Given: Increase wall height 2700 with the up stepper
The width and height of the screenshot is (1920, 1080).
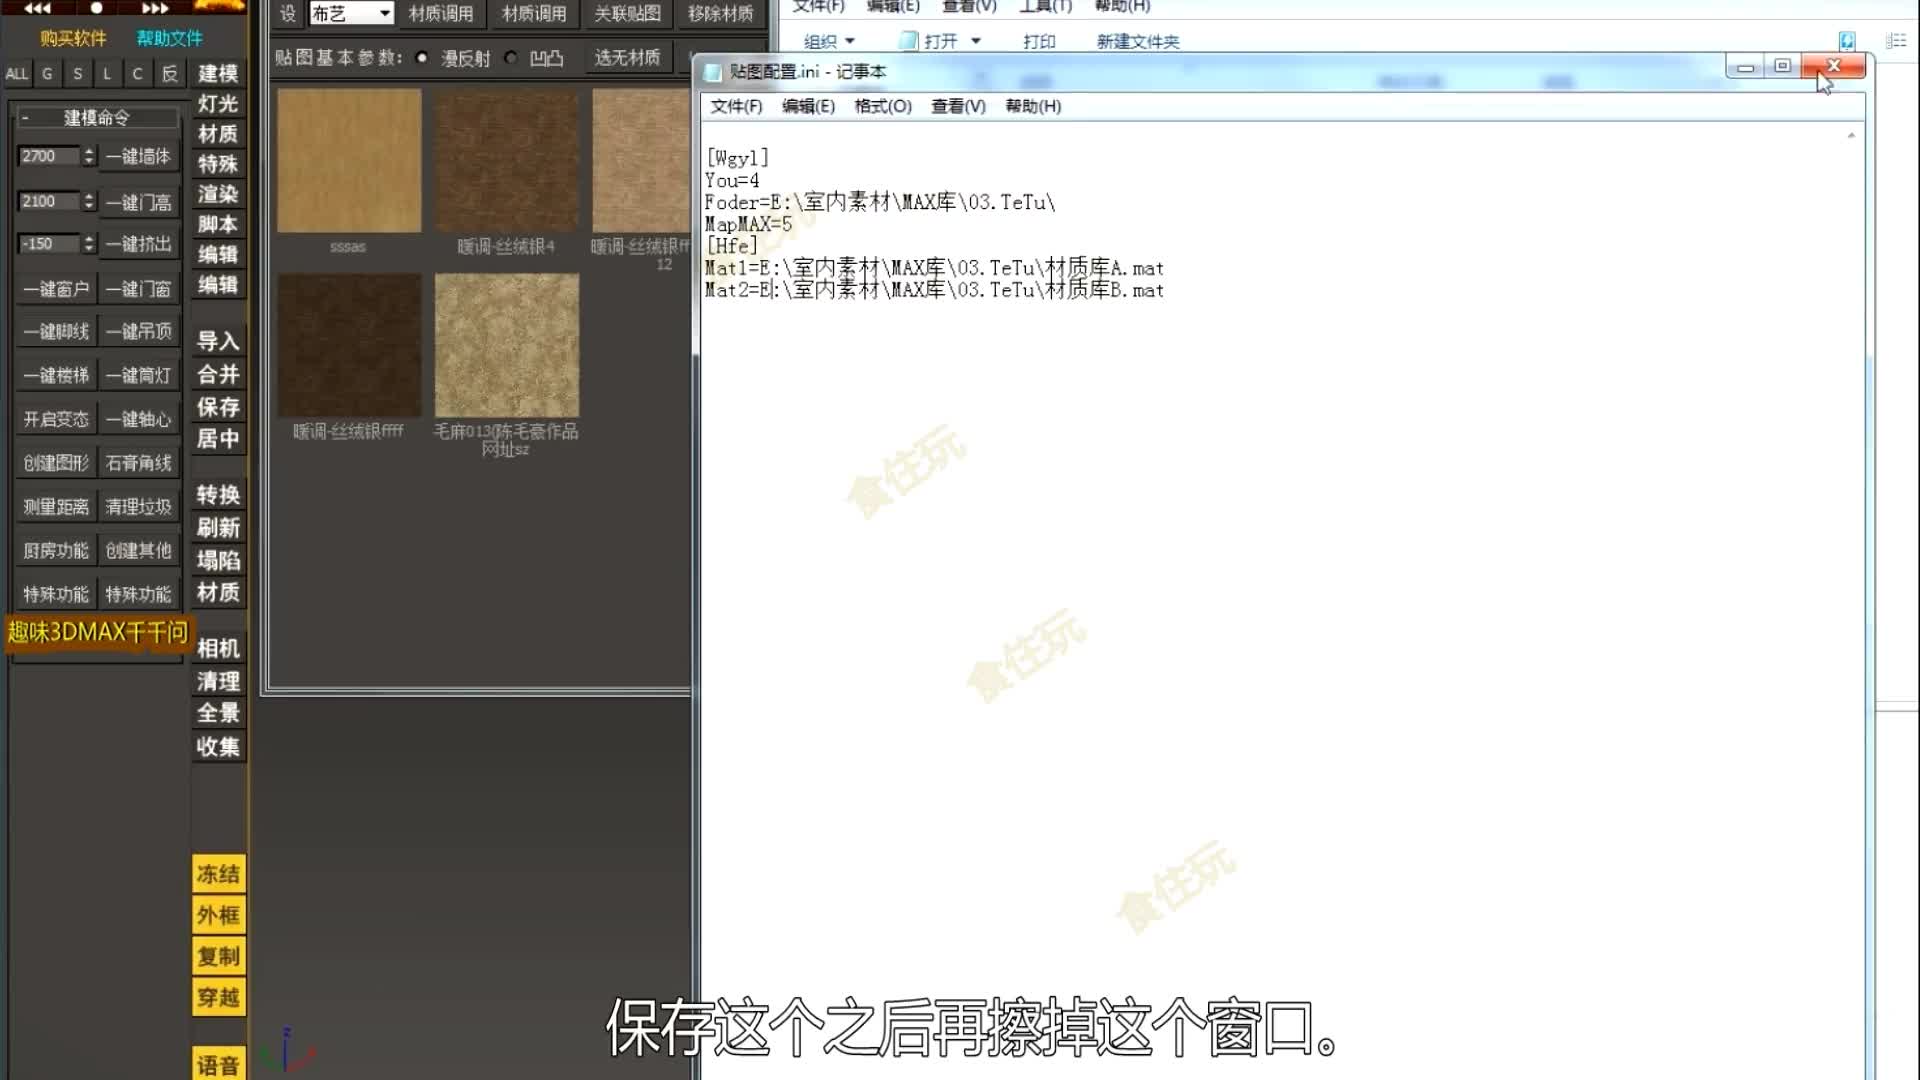Looking at the screenshot, I should point(88,151).
